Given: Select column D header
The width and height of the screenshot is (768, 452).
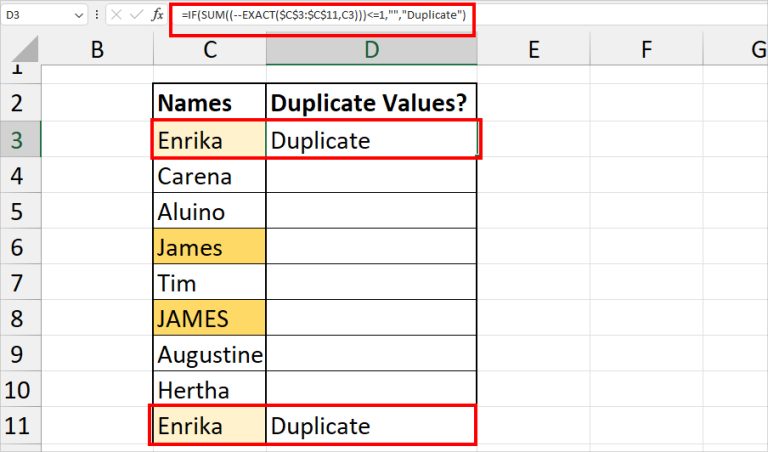Looking at the screenshot, I should pyautogui.click(x=372, y=49).
